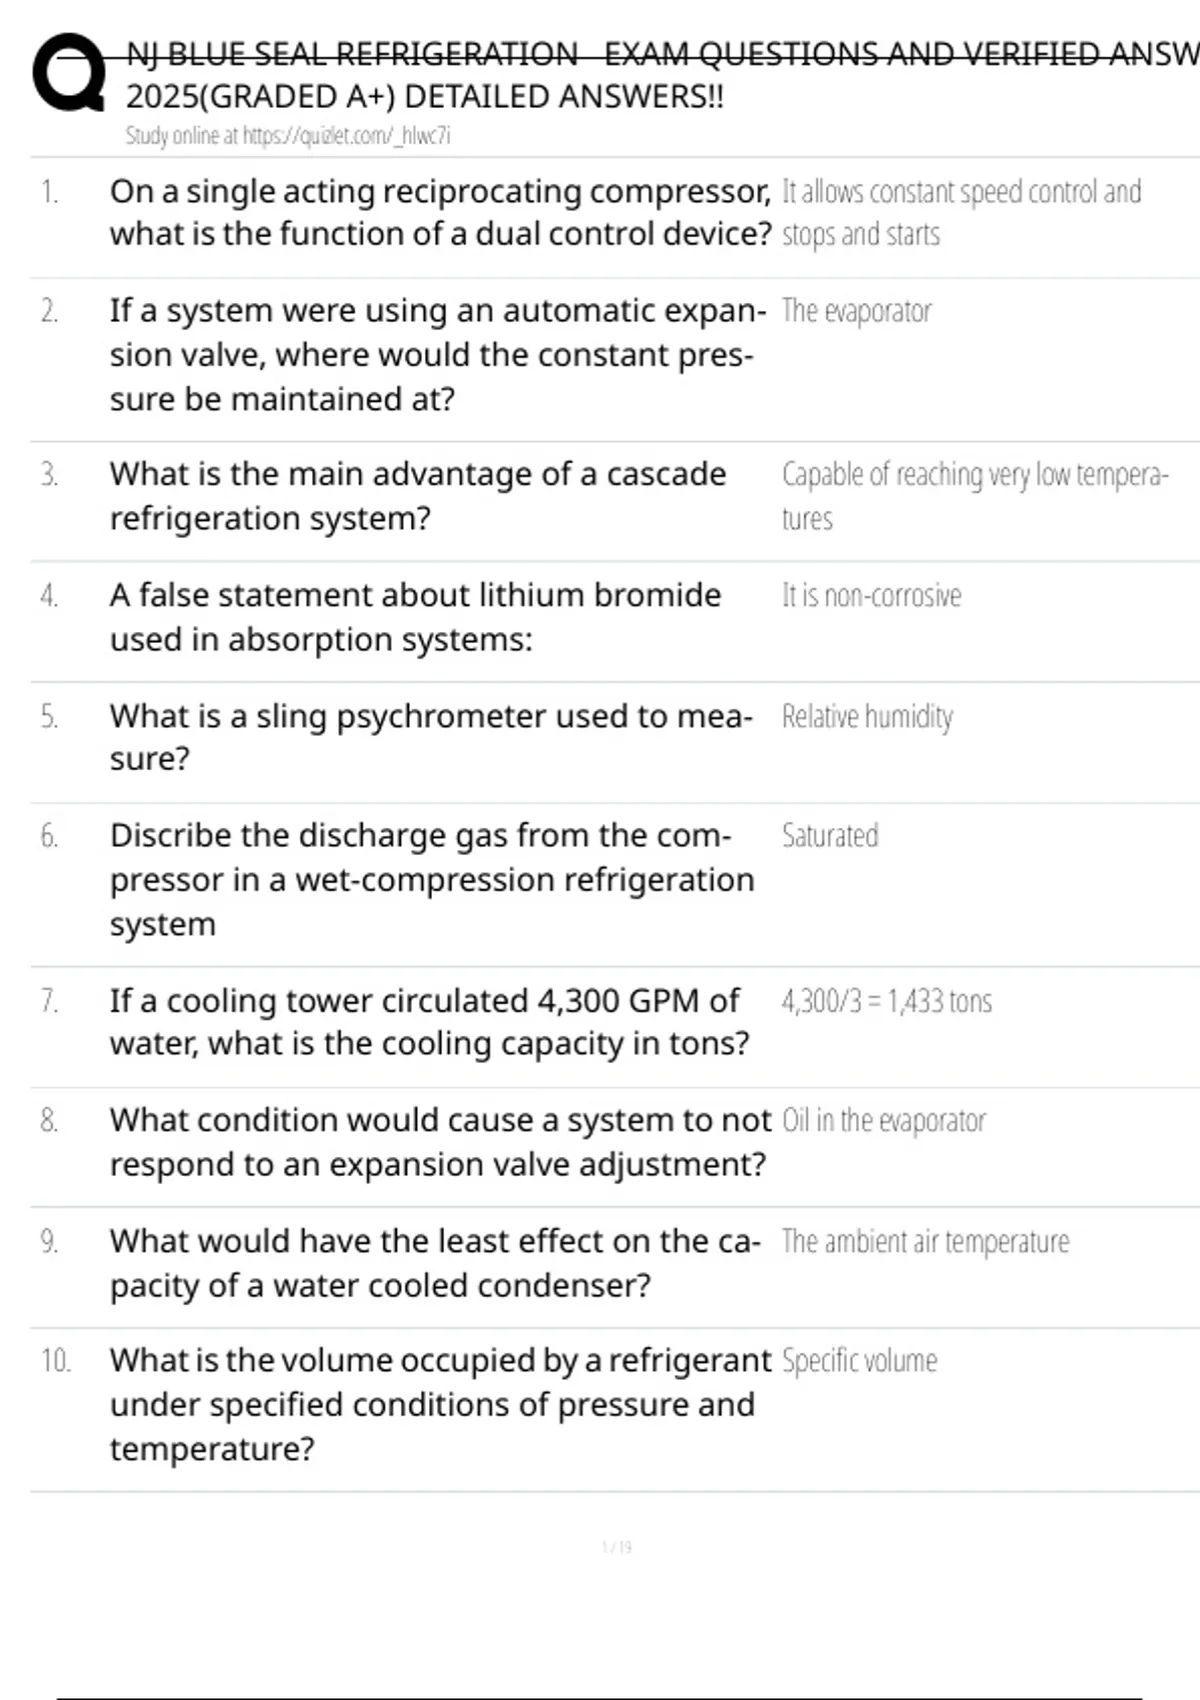This screenshot has height=1700, width=1200.
Task: Click the automatic expansion valve question
Action: coord(437,354)
